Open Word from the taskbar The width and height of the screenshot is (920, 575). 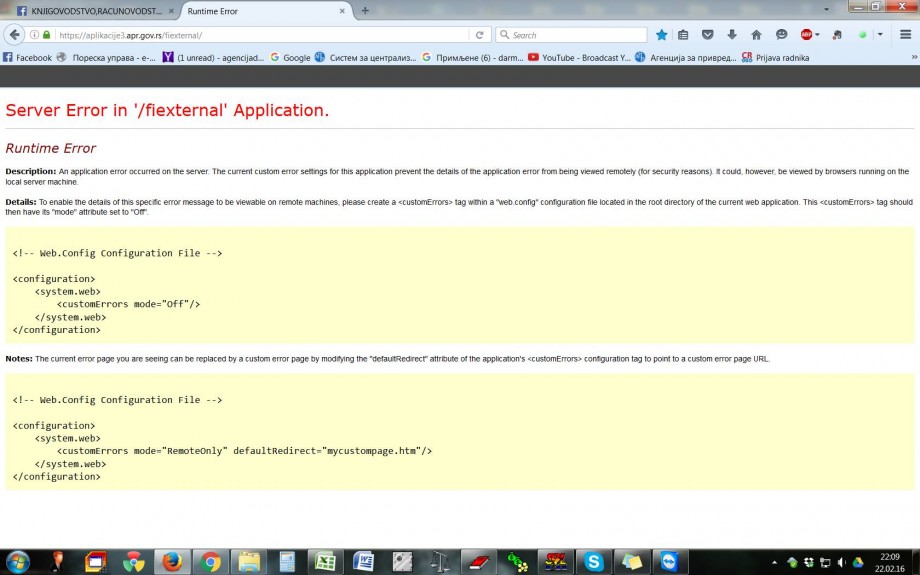pos(364,562)
